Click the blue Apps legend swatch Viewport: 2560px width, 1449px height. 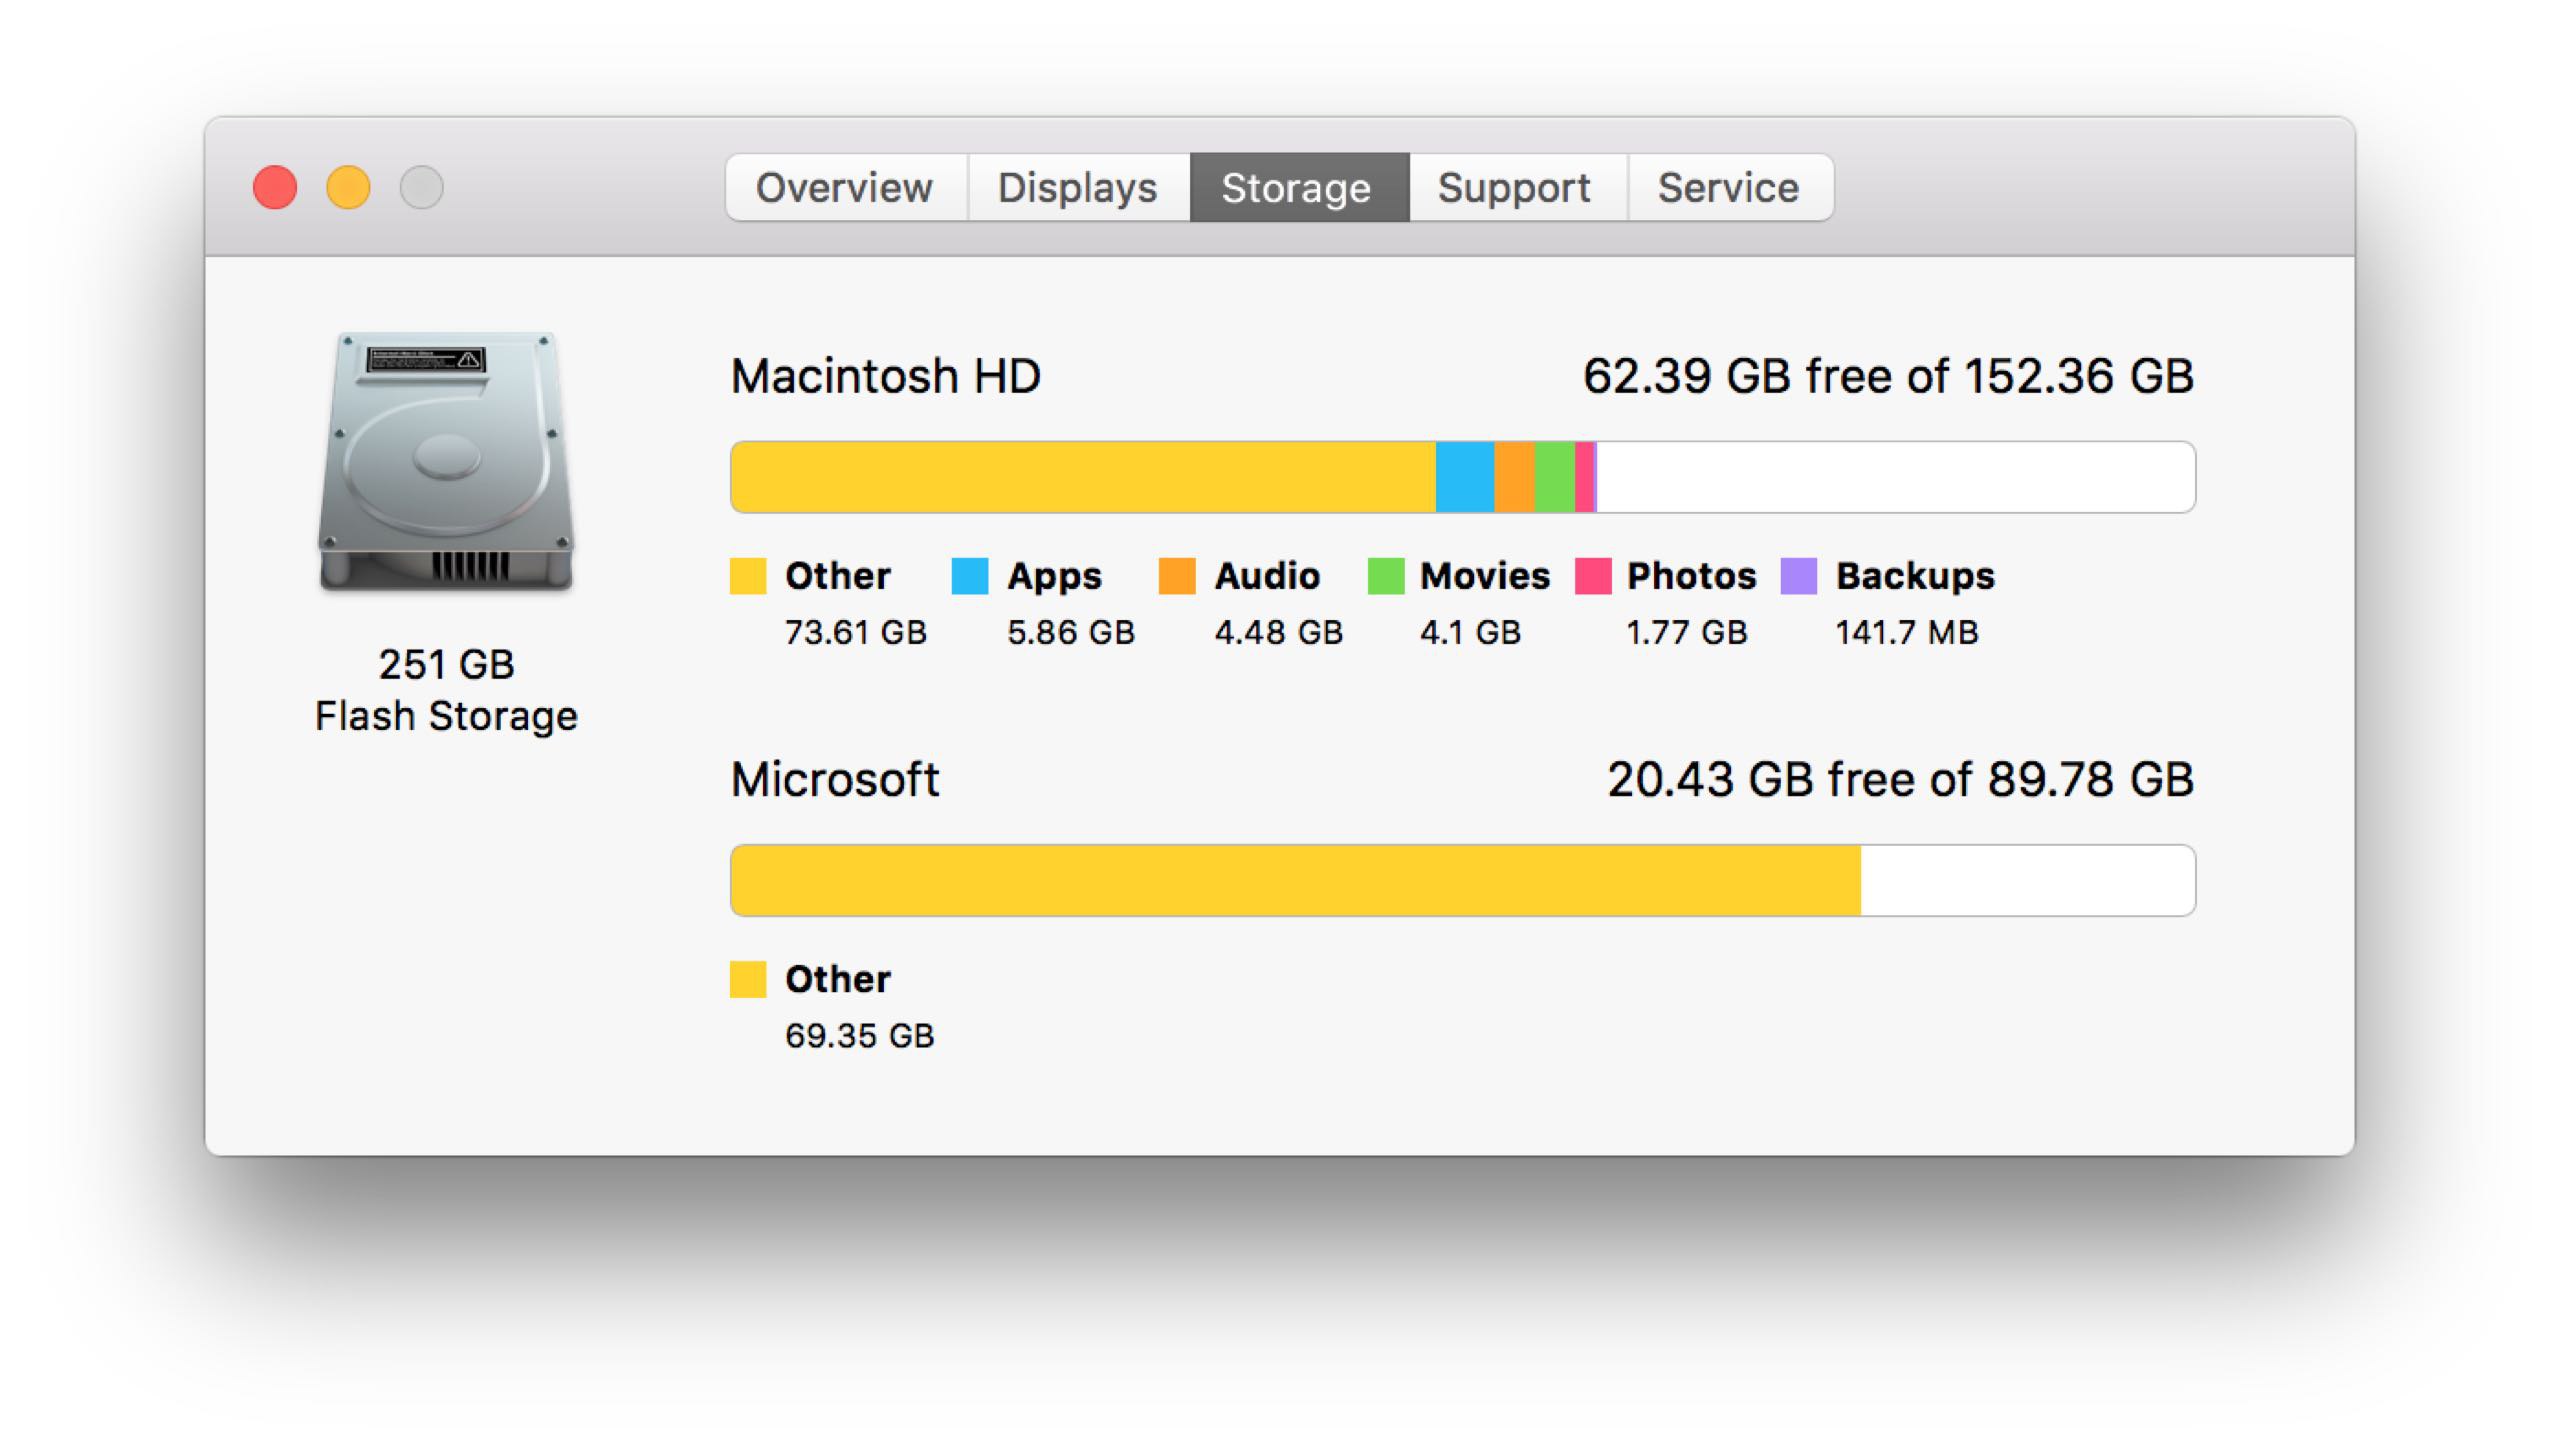969,576
